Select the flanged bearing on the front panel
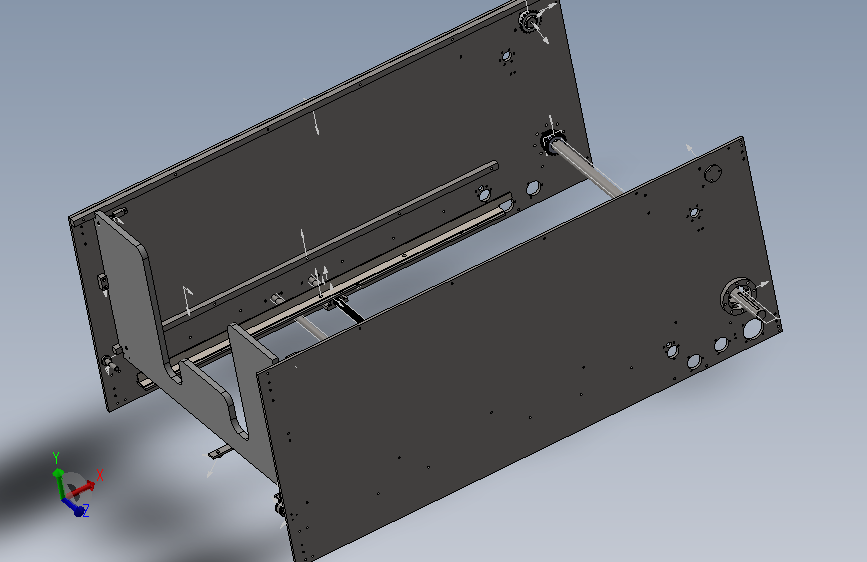This screenshot has width=867, height=562. 738,296
